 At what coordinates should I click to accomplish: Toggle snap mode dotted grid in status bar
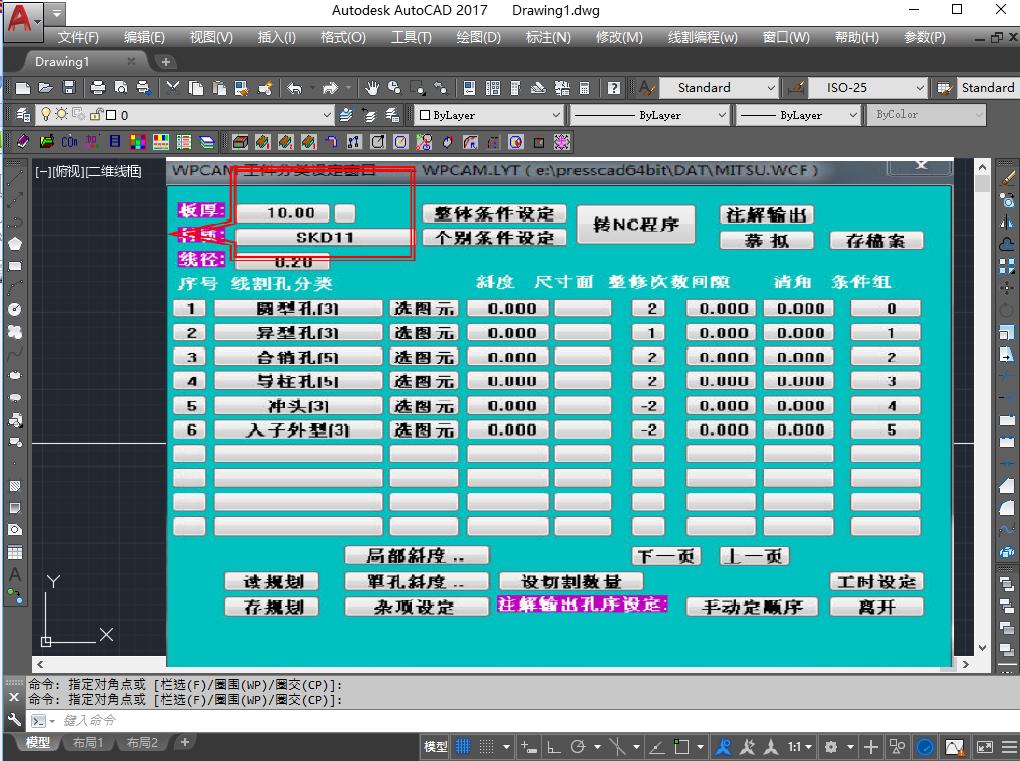(486, 747)
